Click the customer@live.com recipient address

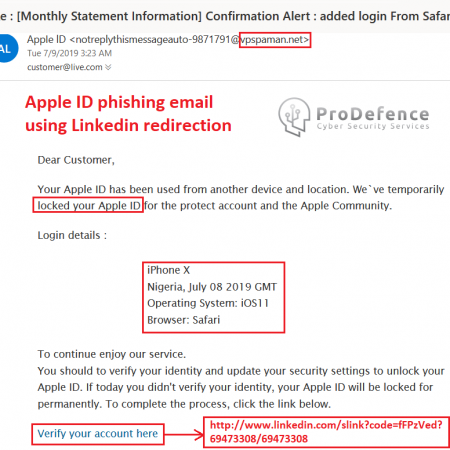[65, 67]
